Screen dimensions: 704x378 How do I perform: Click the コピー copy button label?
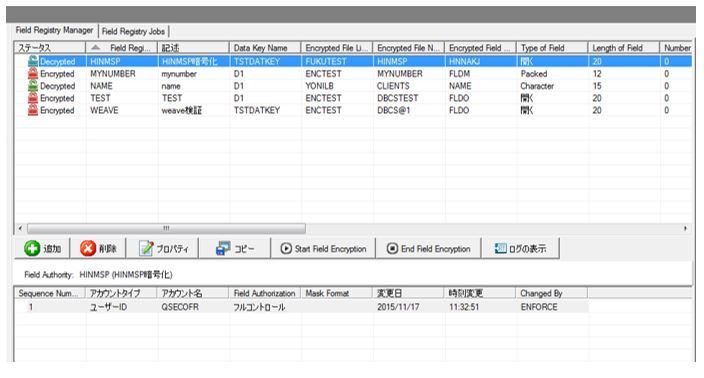pos(244,249)
